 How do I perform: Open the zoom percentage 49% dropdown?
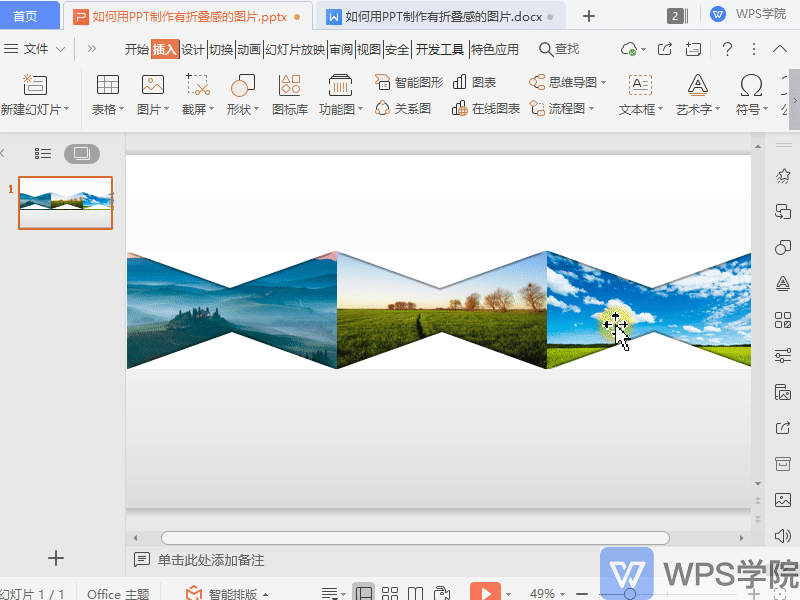(x=563, y=594)
